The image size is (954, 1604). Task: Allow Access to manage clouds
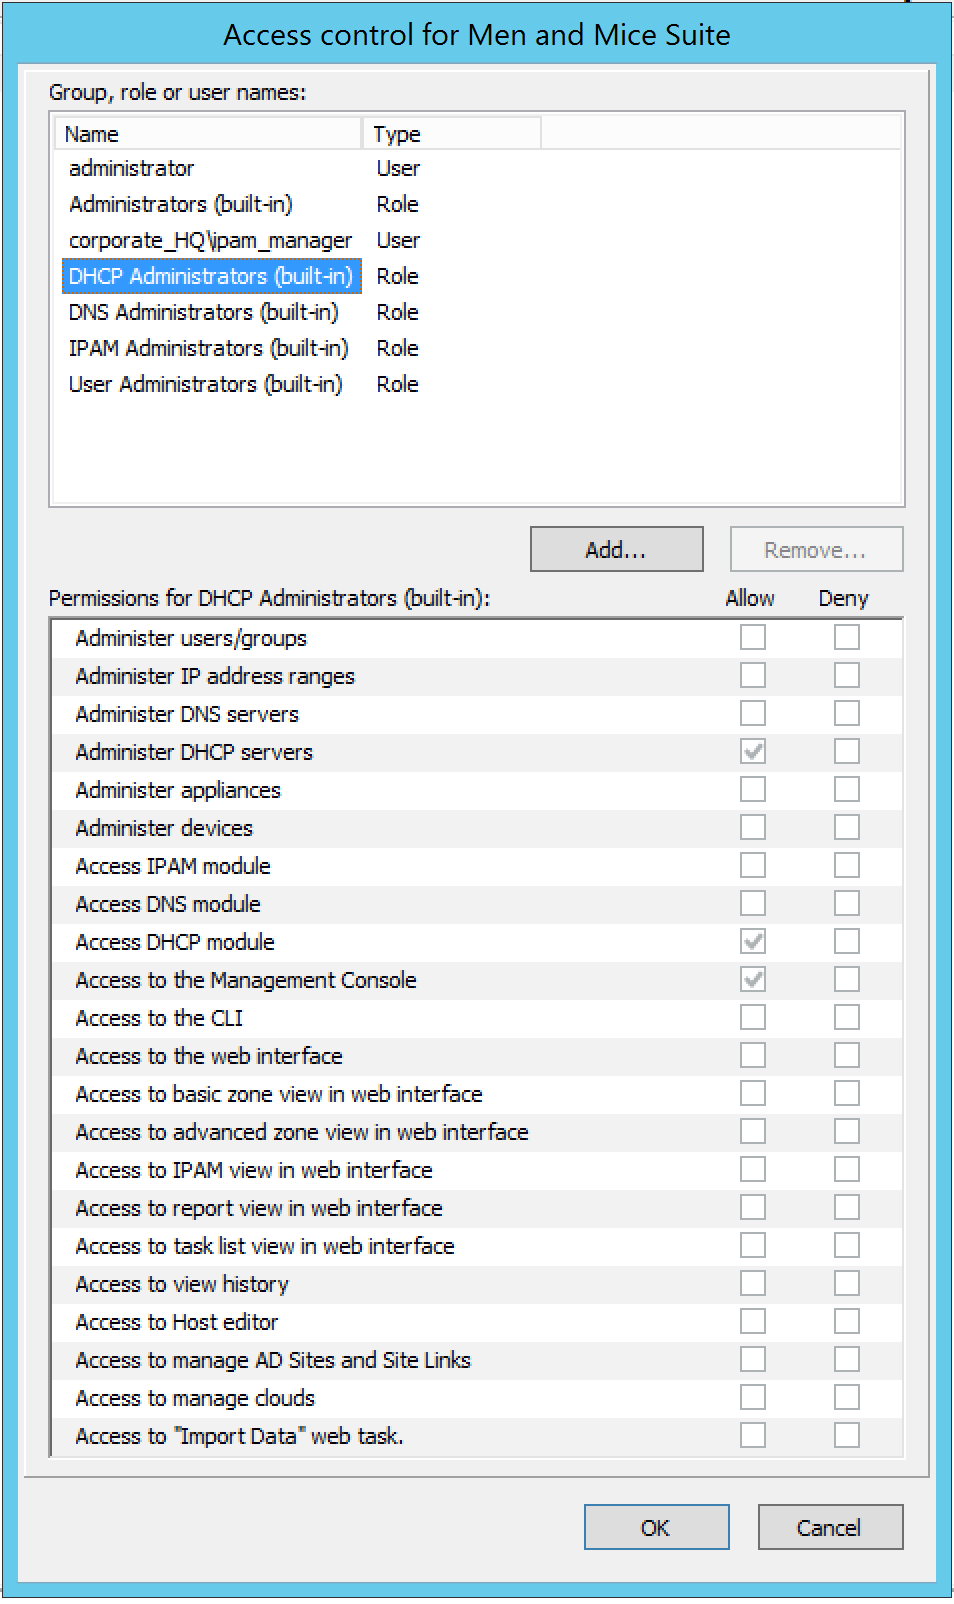pyautogui.click(x=752, y=1397)
